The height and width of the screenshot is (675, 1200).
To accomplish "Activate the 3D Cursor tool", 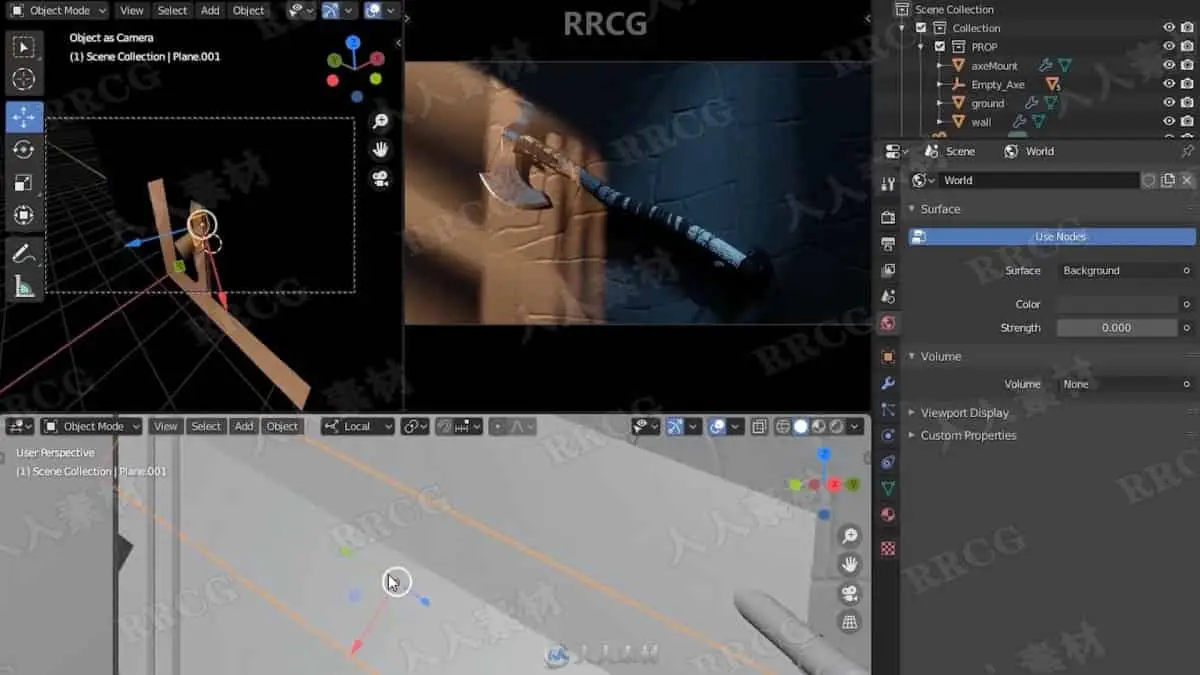I will pos(24,80).
